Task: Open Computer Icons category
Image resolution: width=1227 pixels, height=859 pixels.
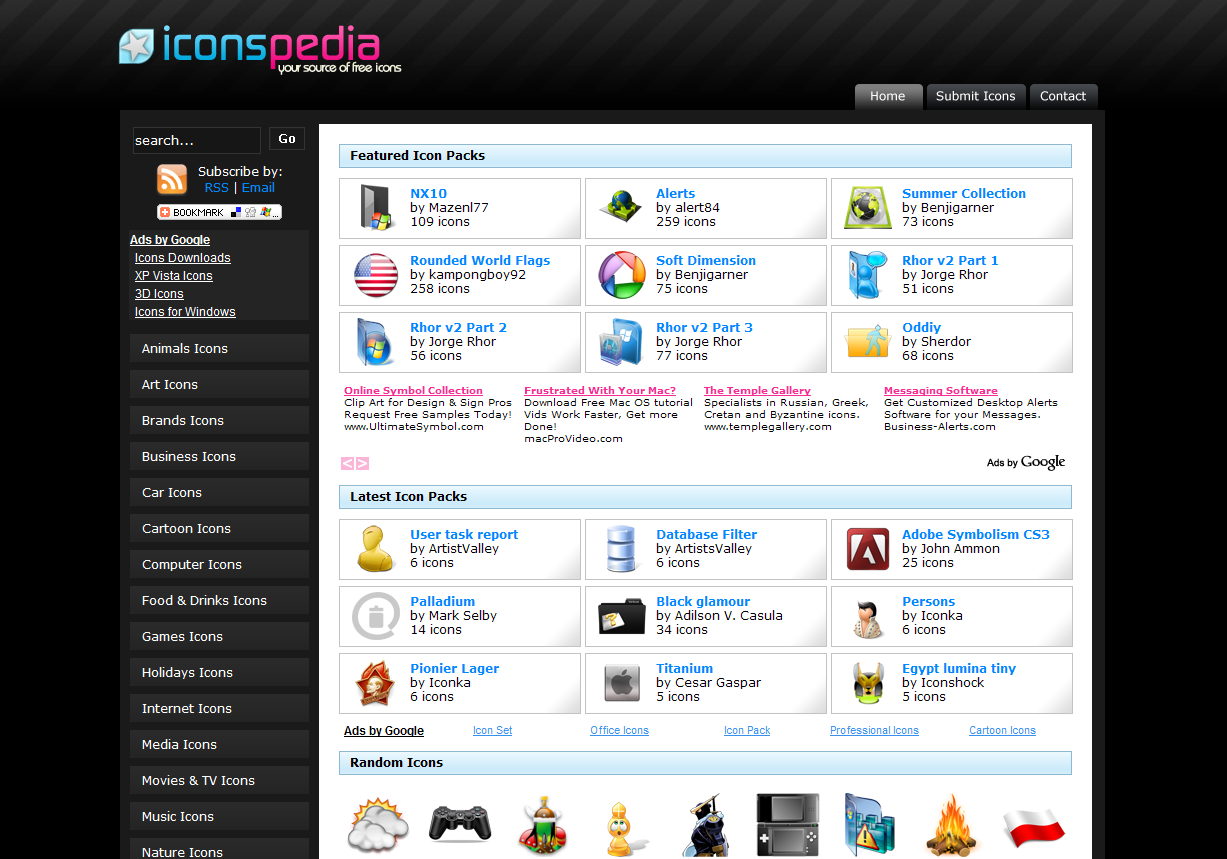Action: (x=219, y=564)
